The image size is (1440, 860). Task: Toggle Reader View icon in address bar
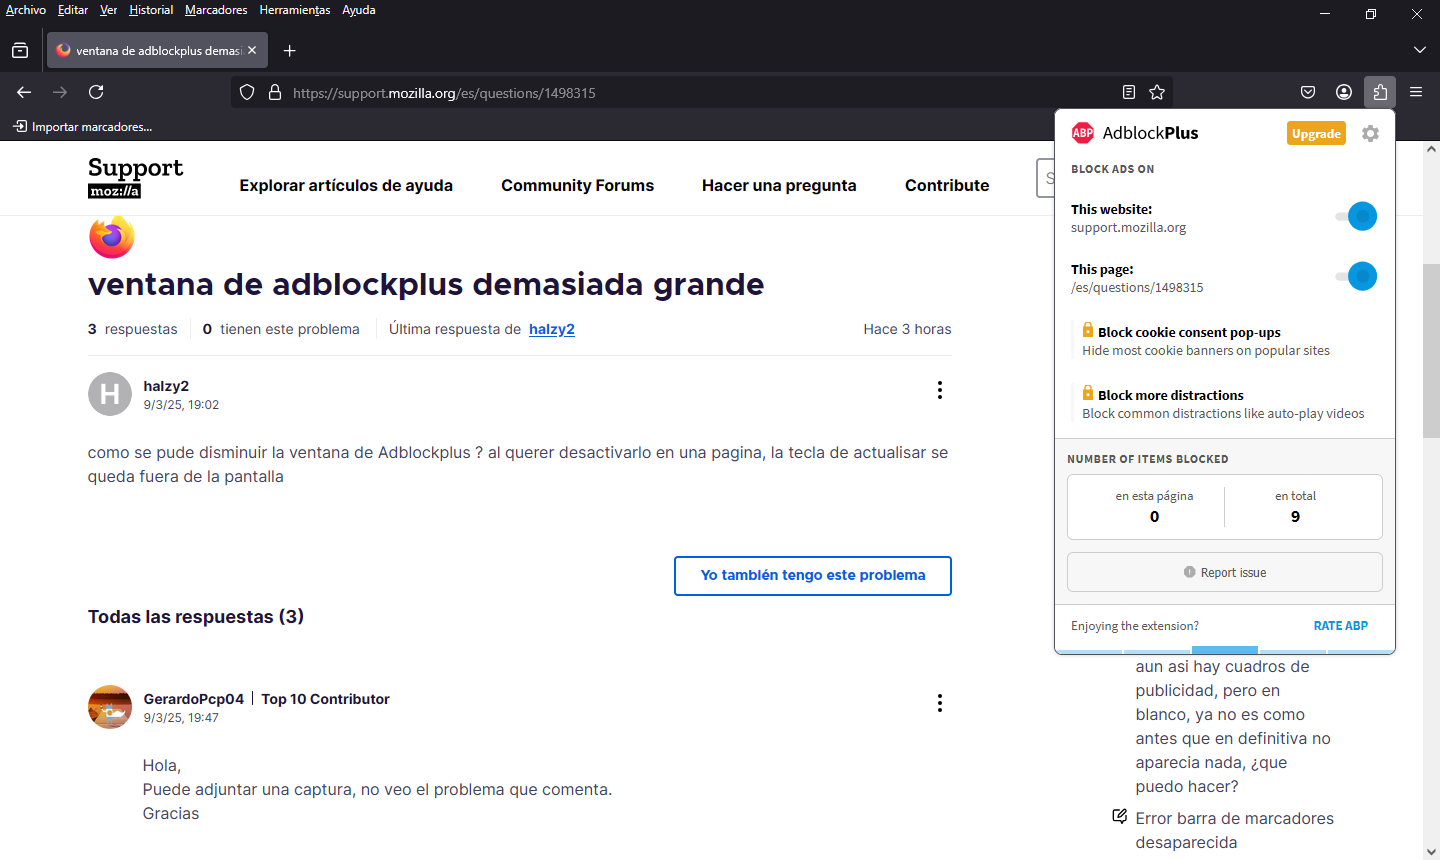click(x=1129, y=92)
